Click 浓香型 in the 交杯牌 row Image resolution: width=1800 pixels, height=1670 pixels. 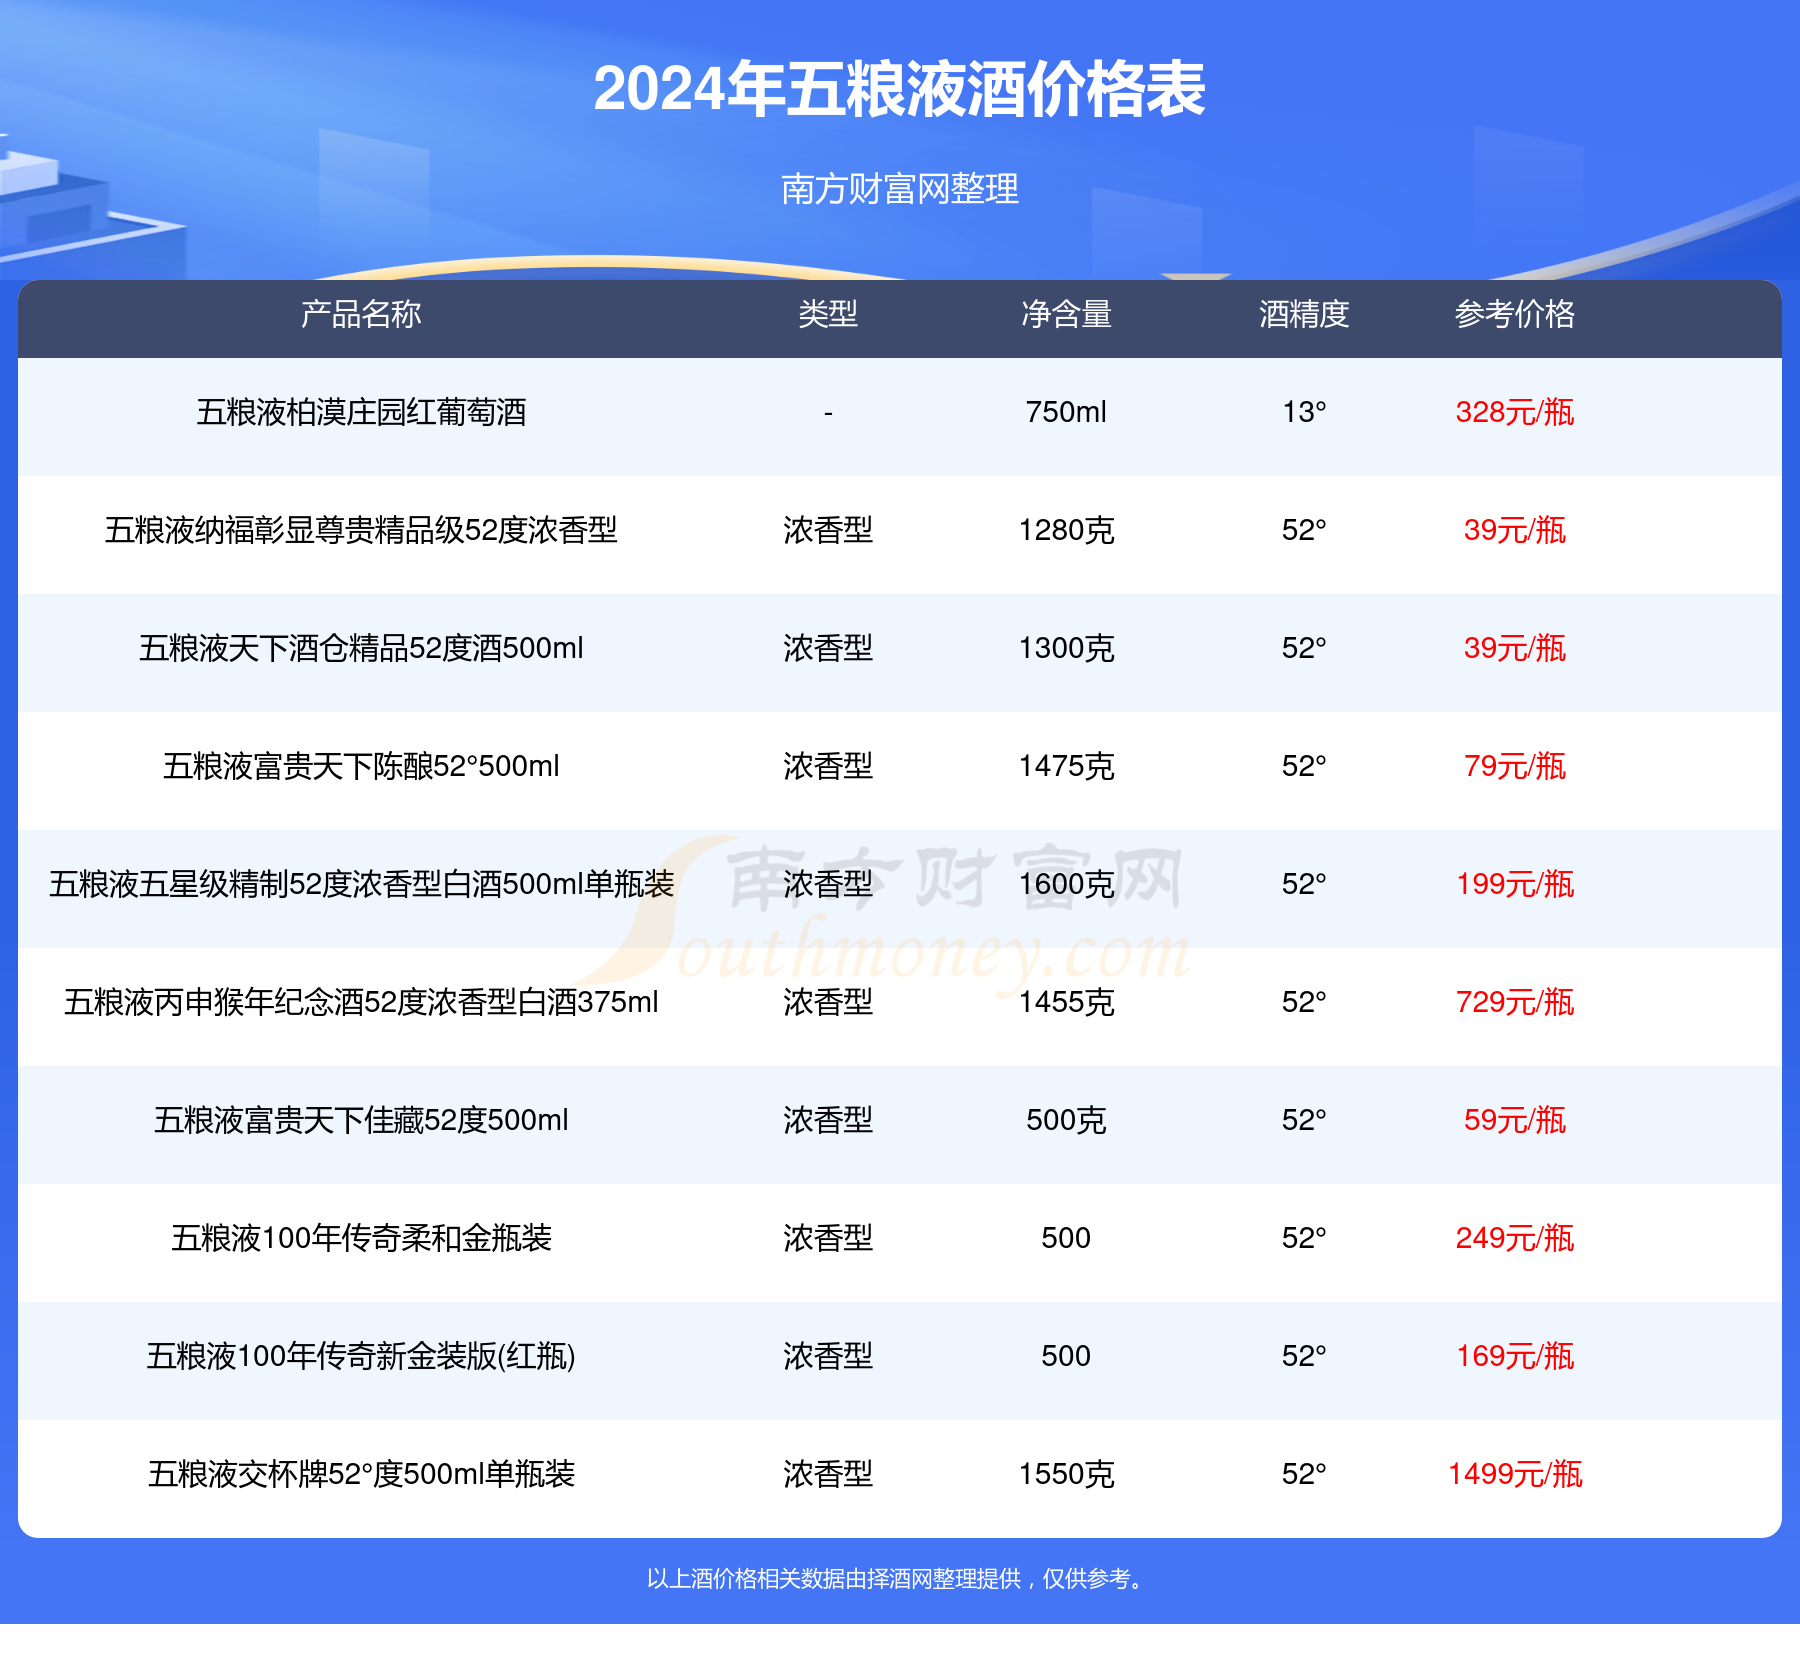[828, 1474]
